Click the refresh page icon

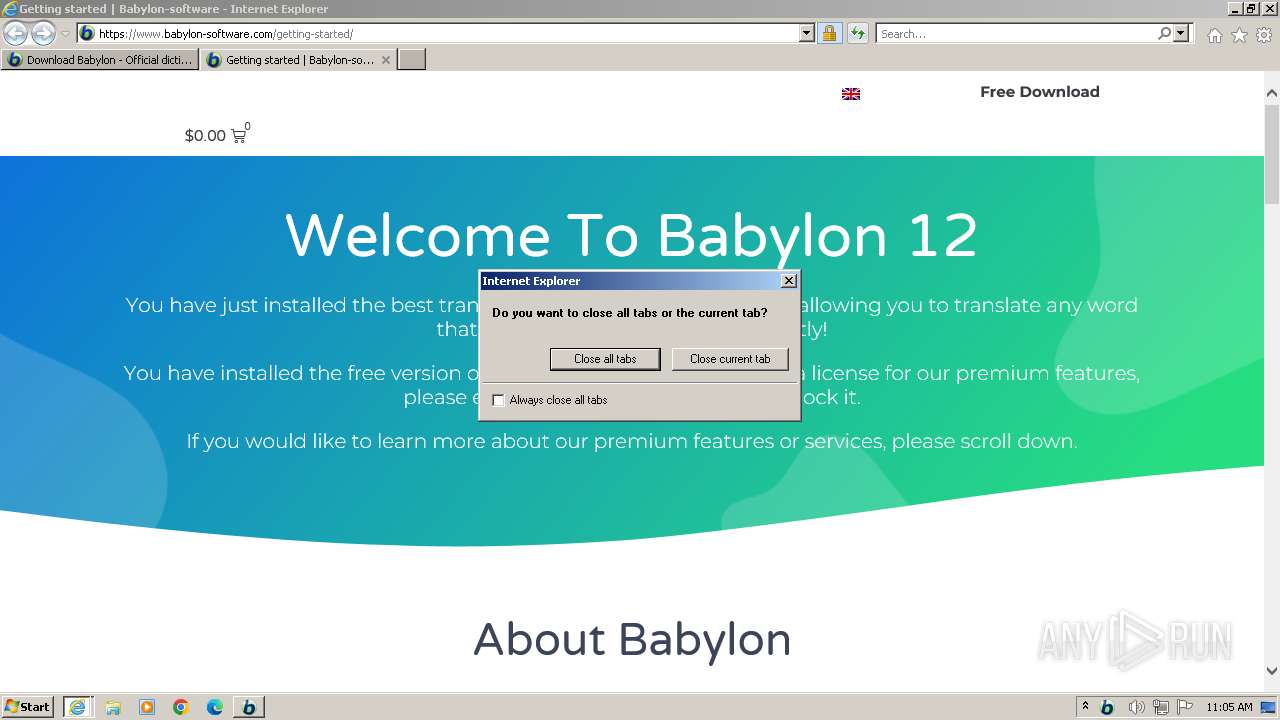tap(857, 33)
